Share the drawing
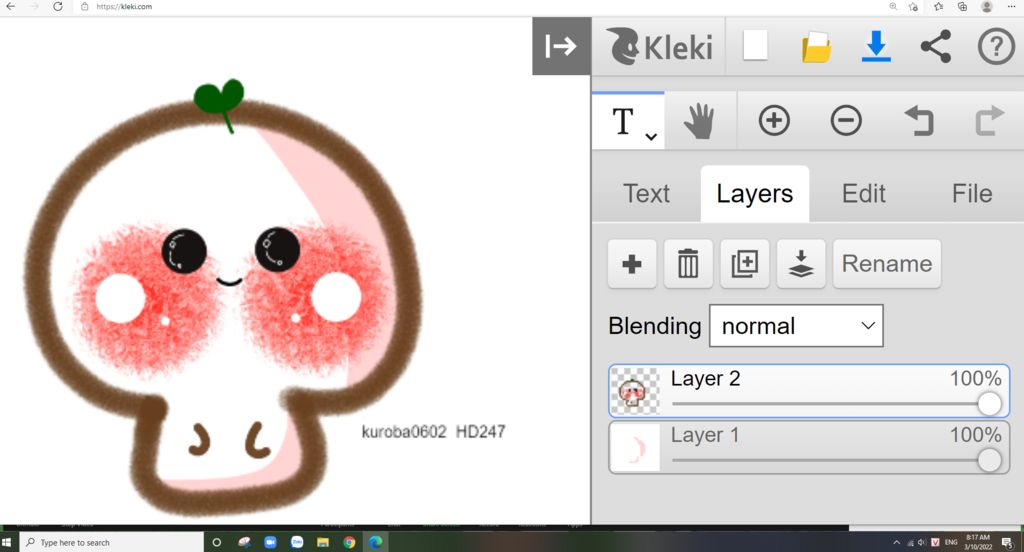 pos(935,46)
